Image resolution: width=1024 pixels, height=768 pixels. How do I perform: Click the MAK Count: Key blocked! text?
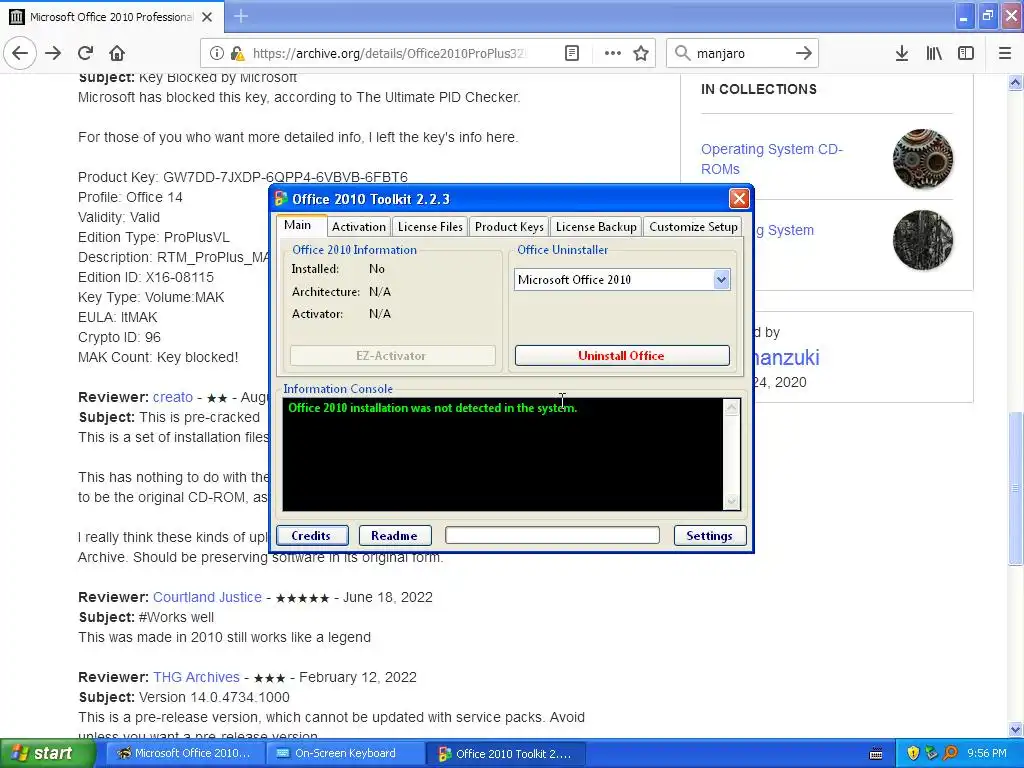click(x=158, y=357)
